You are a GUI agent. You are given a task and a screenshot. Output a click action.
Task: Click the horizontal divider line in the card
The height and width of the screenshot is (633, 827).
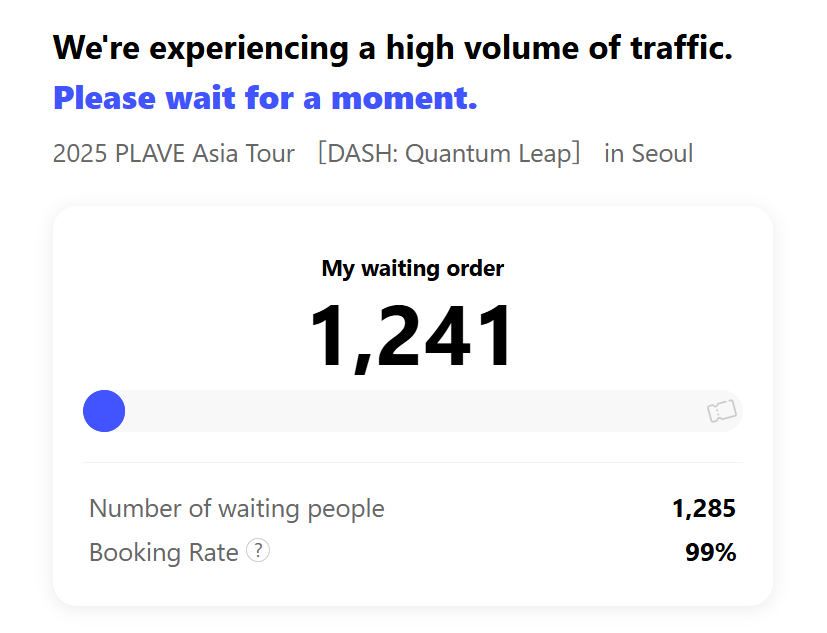tap(412, 463)
